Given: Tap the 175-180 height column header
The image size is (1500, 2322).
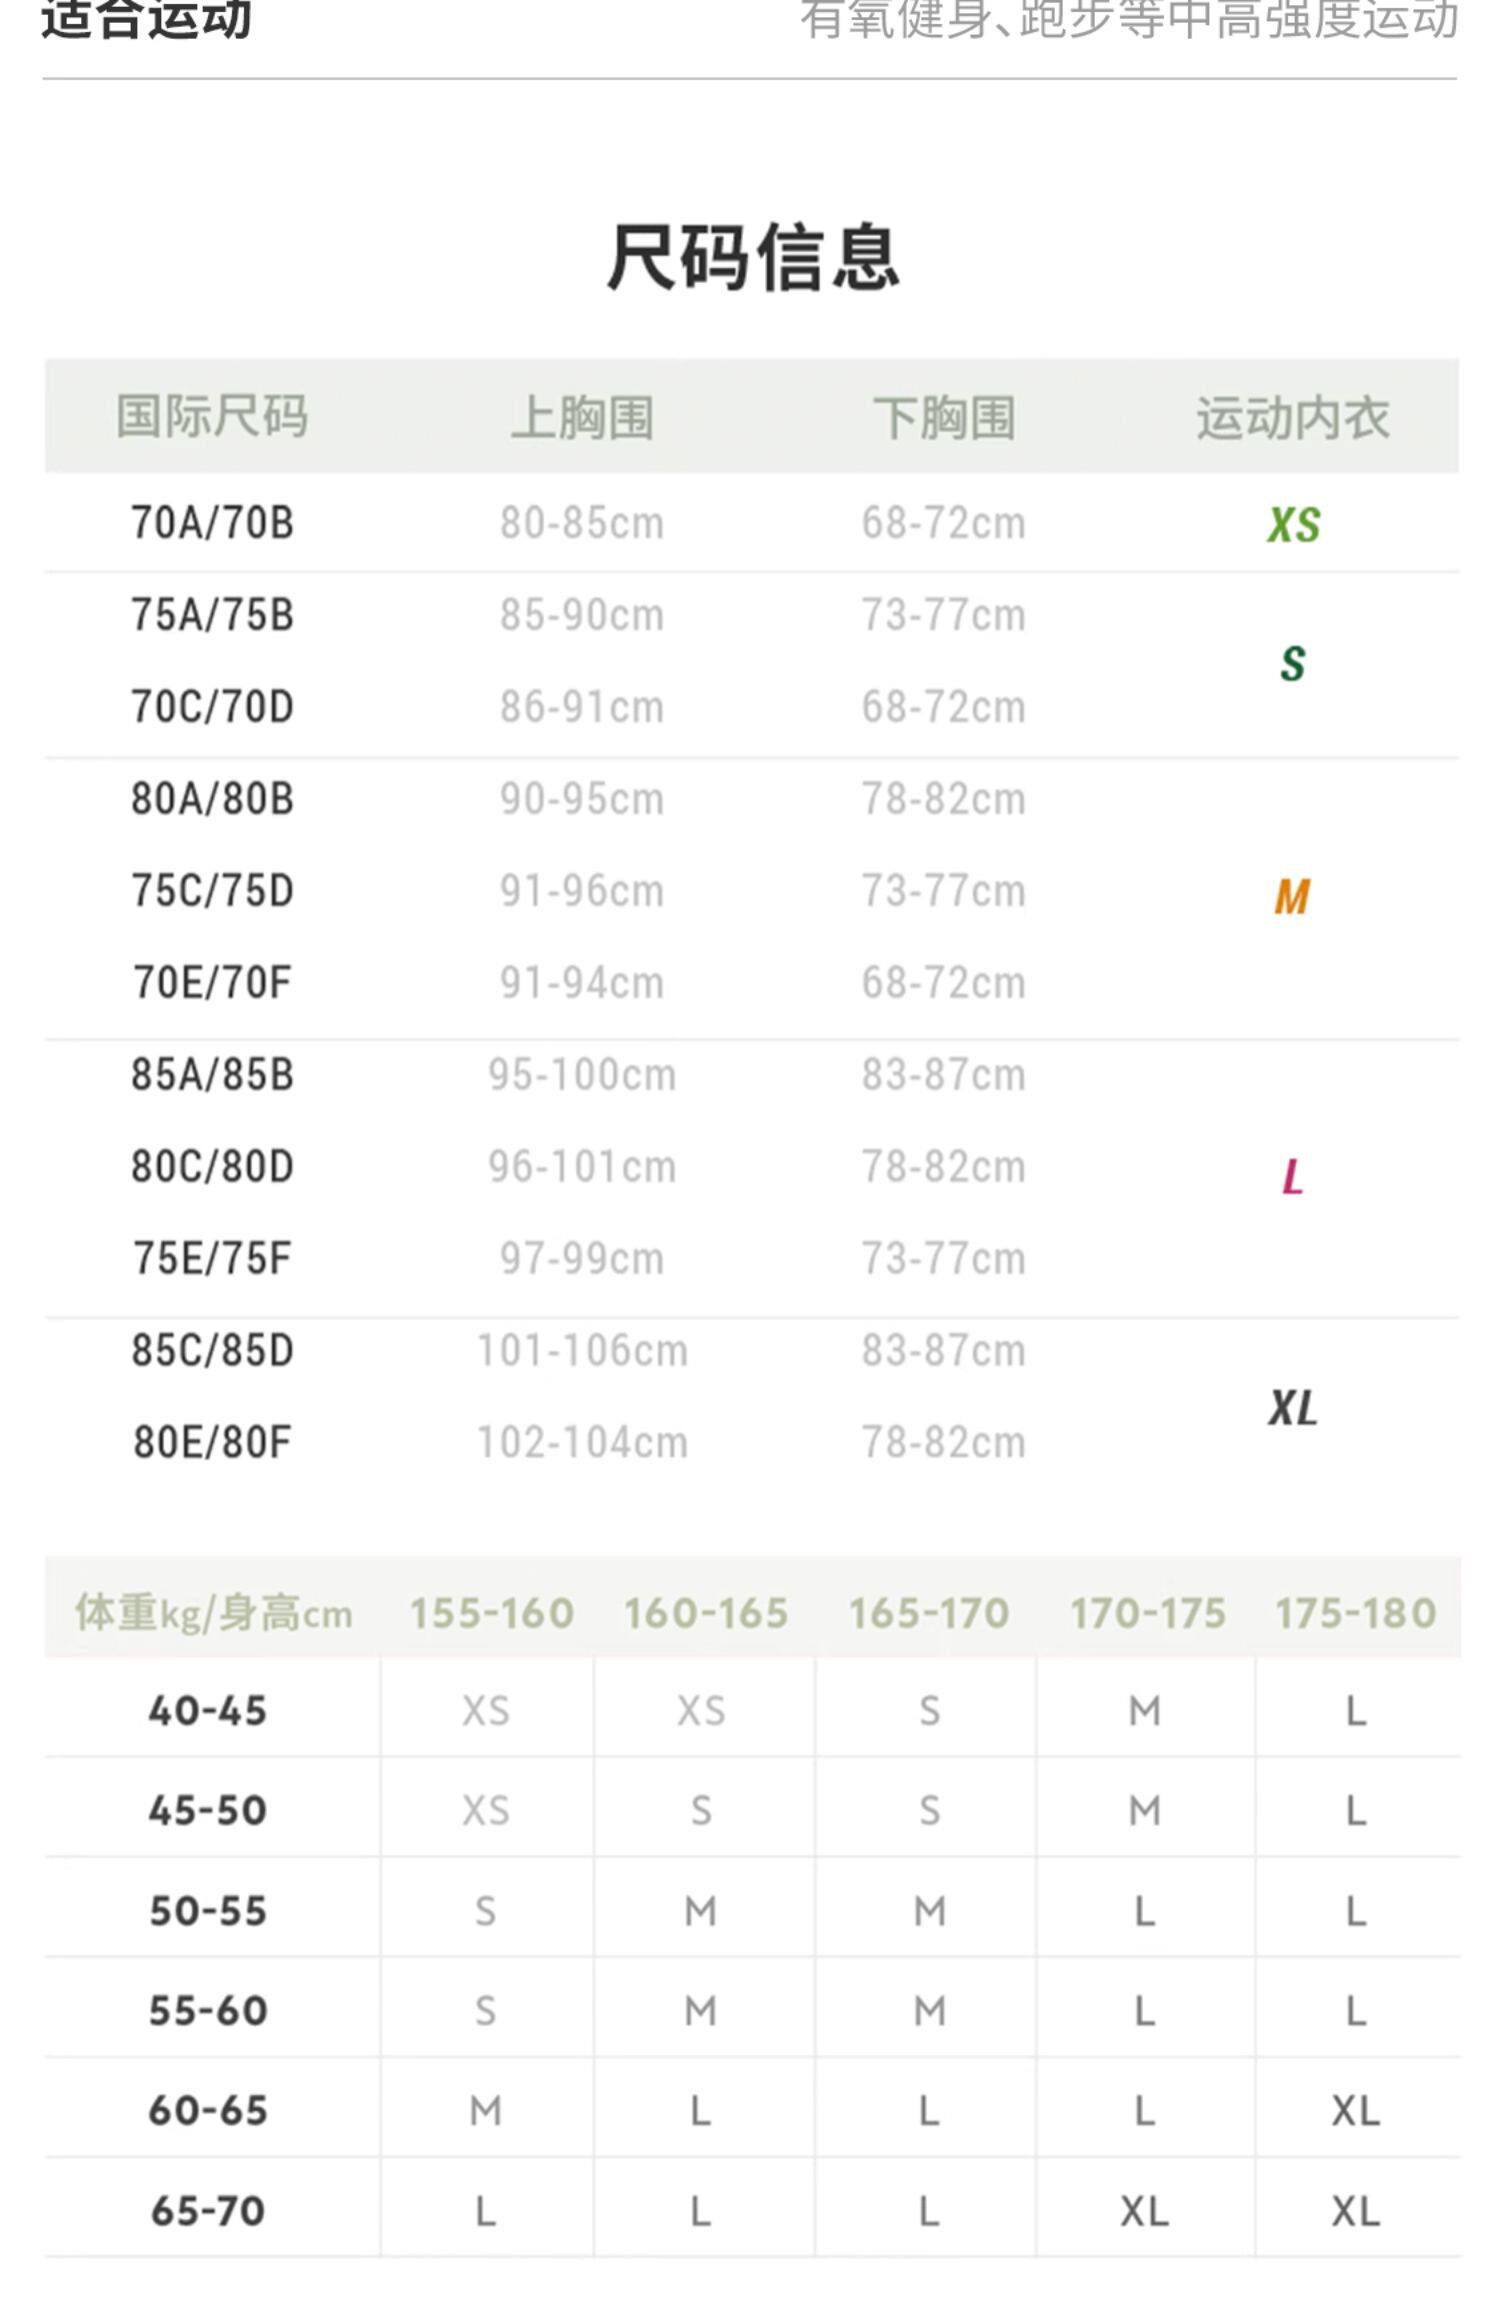Looking at the screenshot, I should click(x=1355, y=1613).
